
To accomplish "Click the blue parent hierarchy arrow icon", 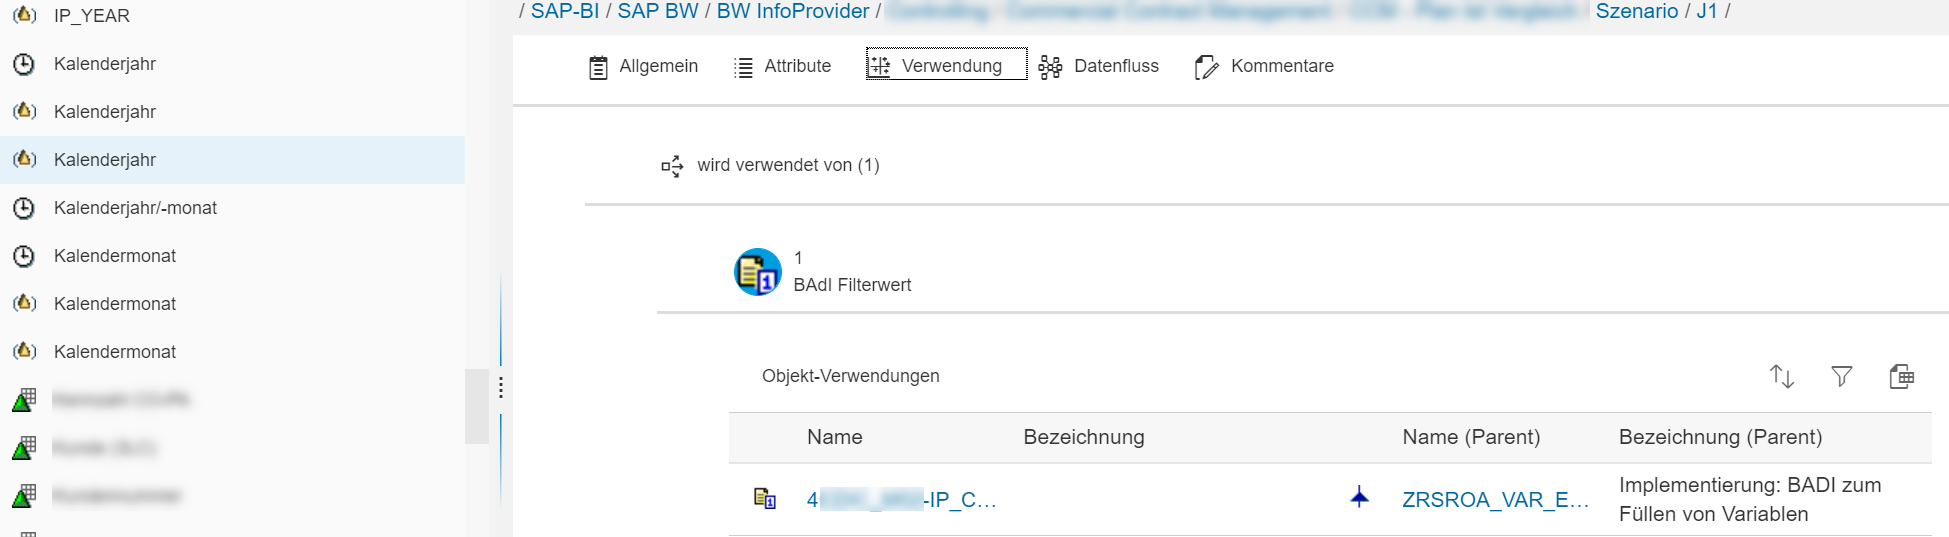I will [x=1359, y=497].
